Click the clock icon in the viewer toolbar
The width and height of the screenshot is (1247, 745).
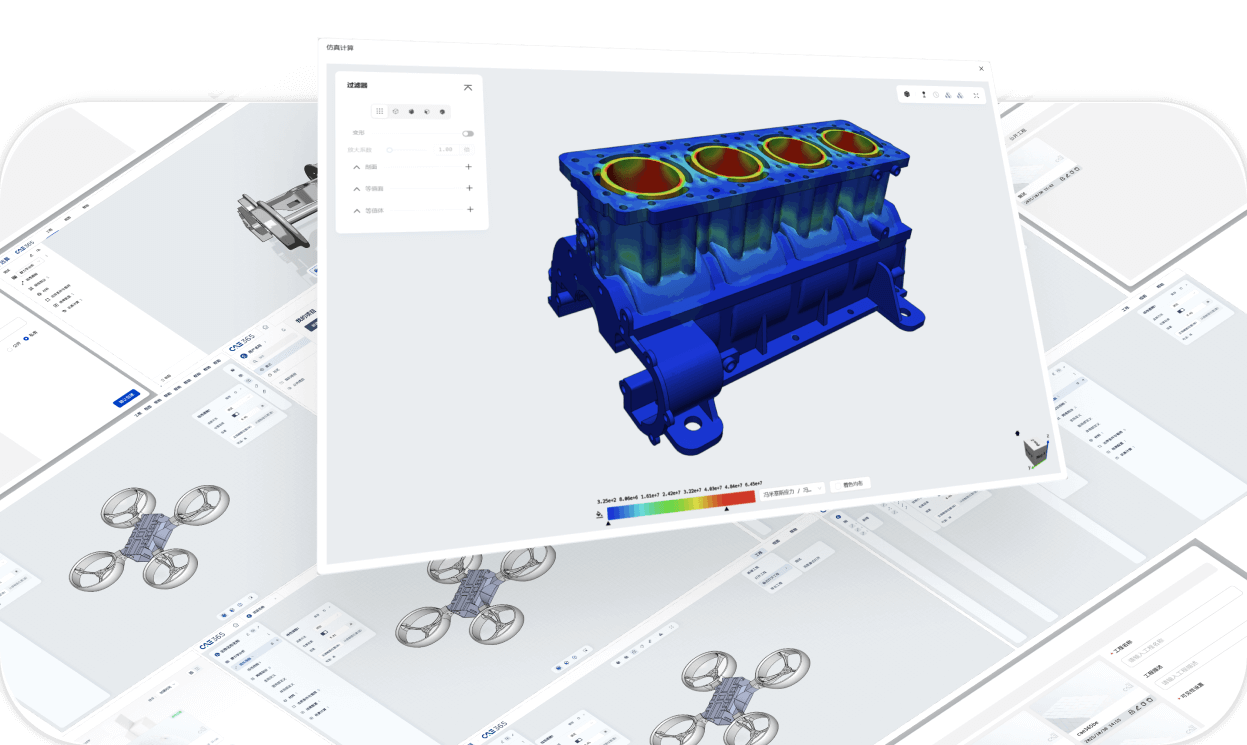936,95
